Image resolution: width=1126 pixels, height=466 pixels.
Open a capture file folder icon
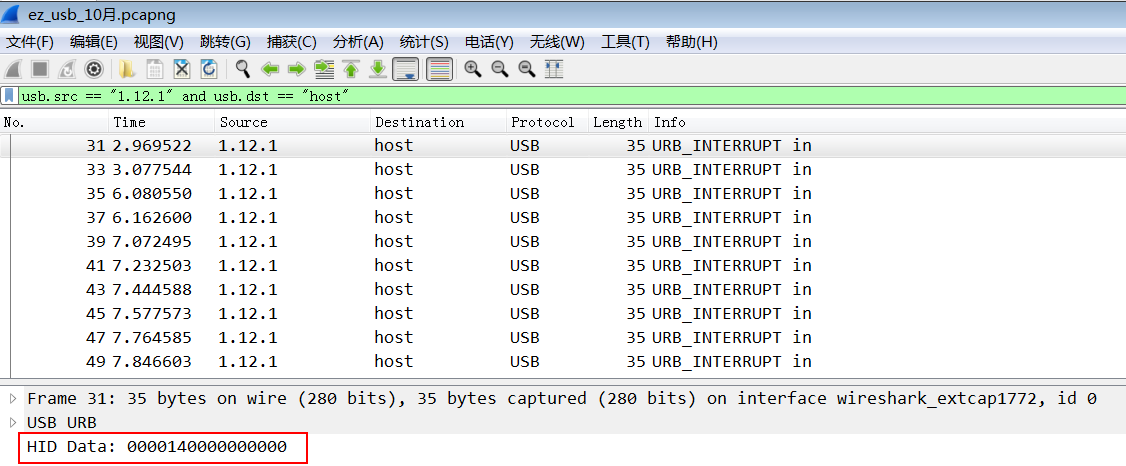127,70
